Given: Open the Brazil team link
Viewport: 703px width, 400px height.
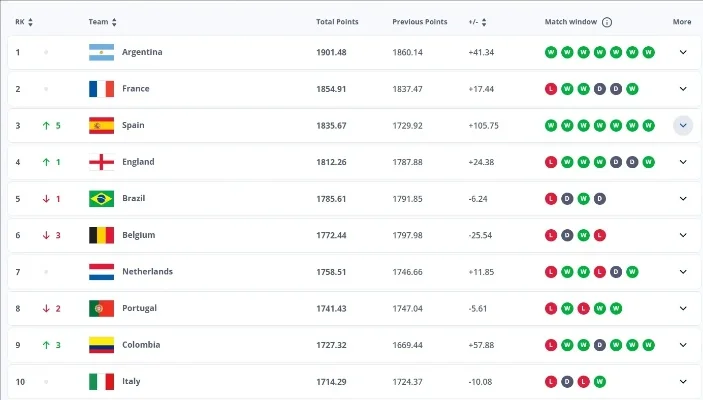Looking at the screenshot, I should point(134,198).
